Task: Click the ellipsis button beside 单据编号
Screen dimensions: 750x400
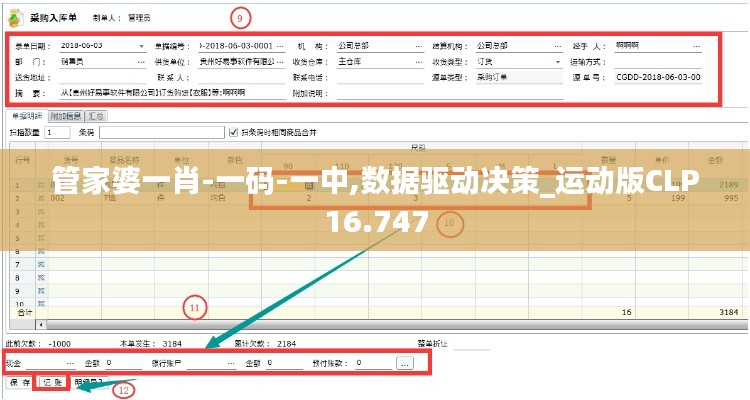Action: click(x=280, y=46)
